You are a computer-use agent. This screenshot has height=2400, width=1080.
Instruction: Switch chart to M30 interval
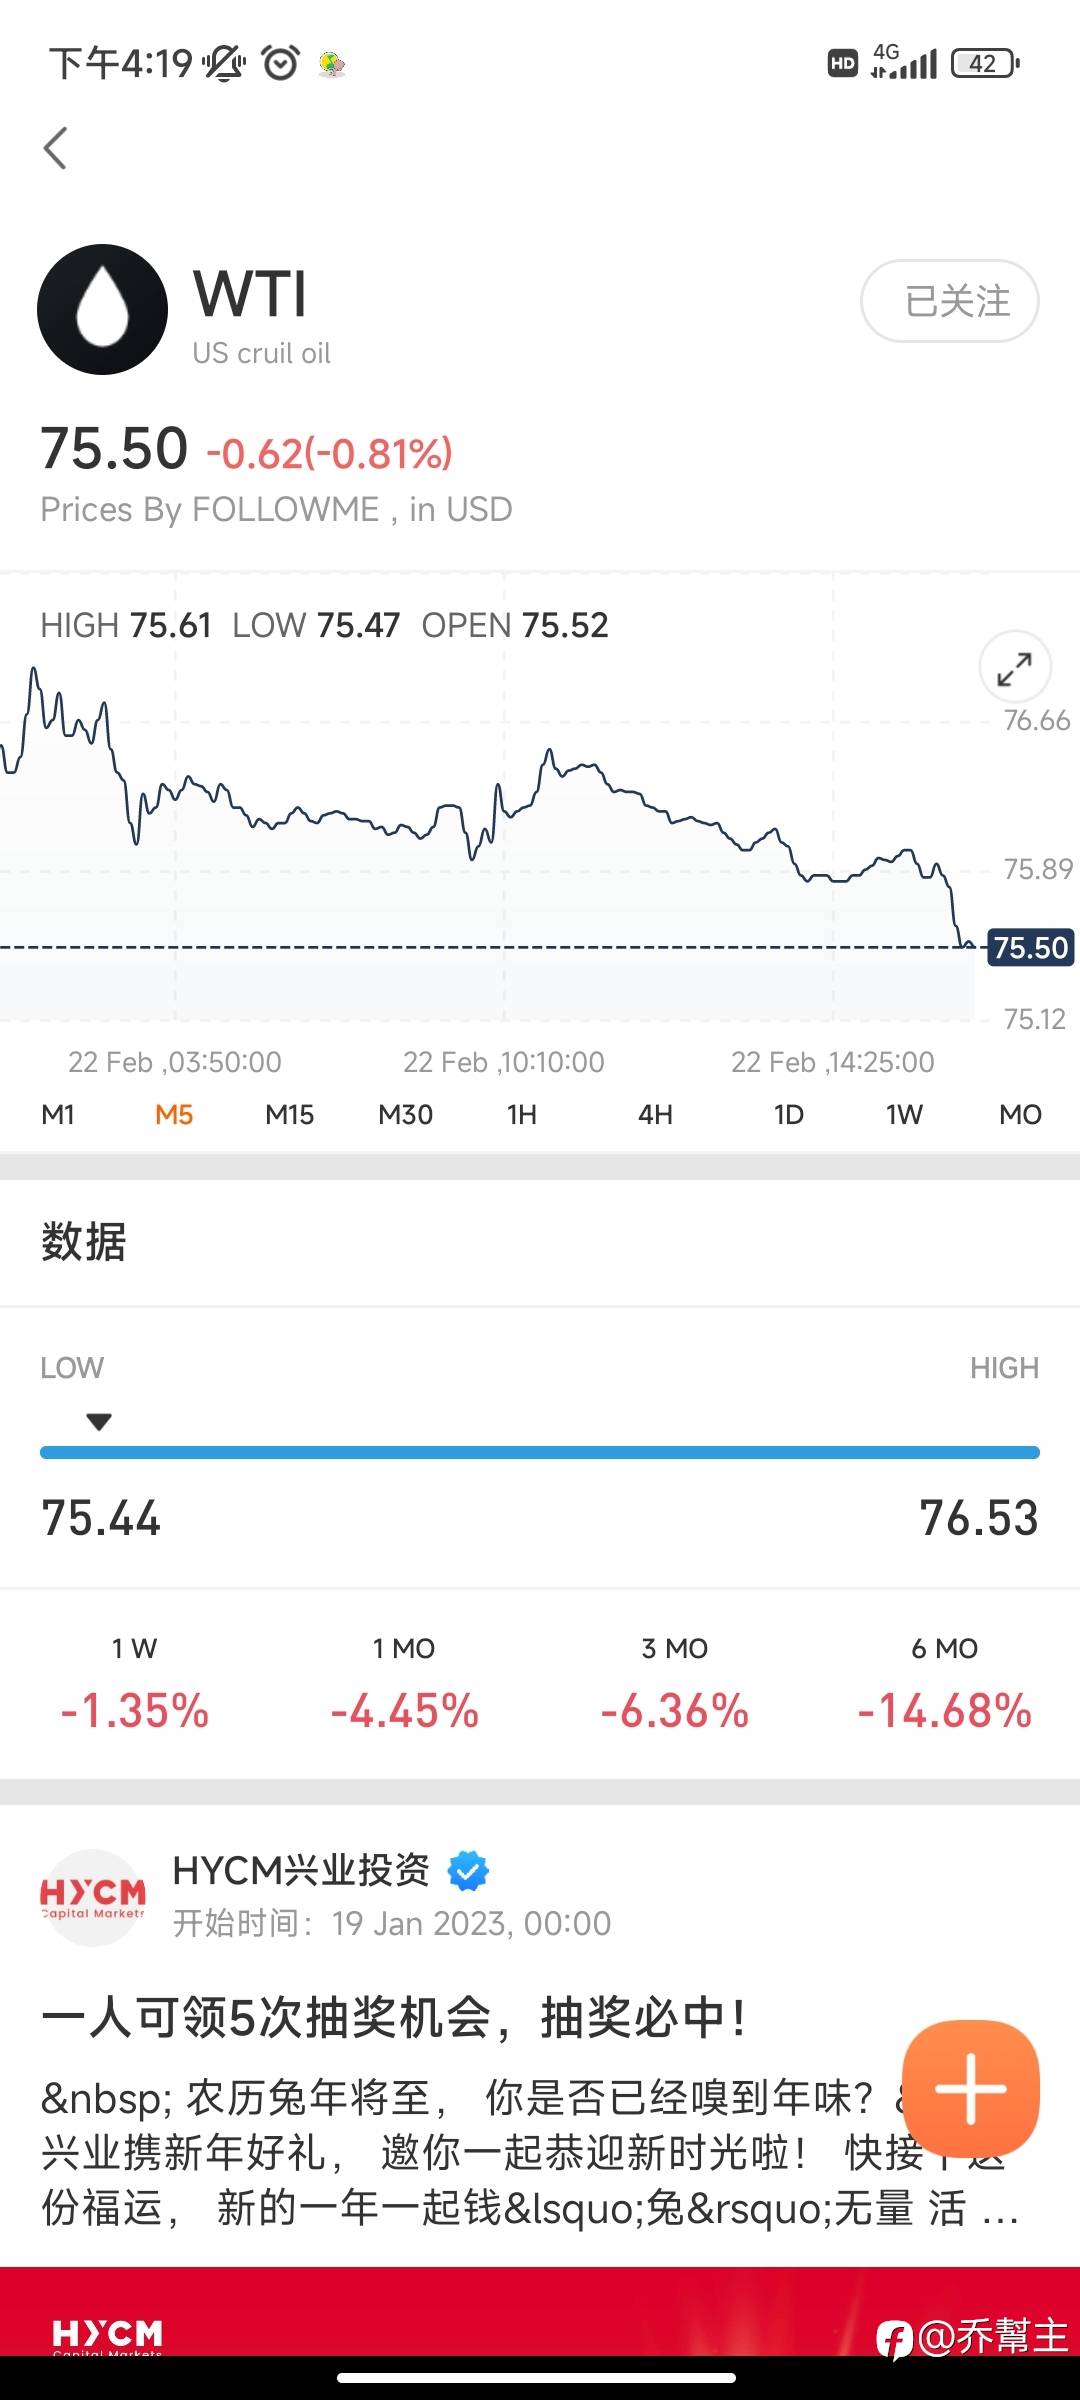[405, 1114]
